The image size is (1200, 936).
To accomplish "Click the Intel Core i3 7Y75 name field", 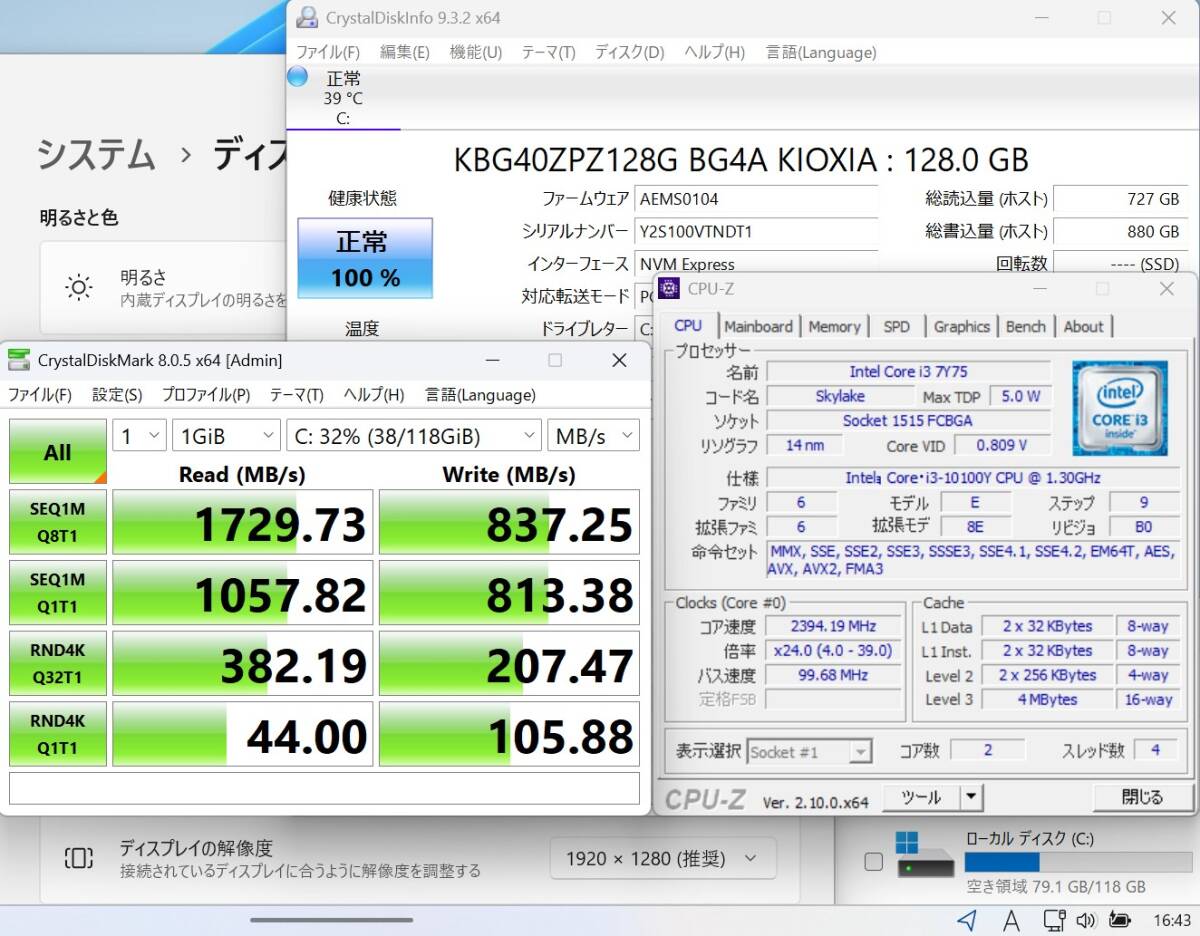I will coord(909,371).
